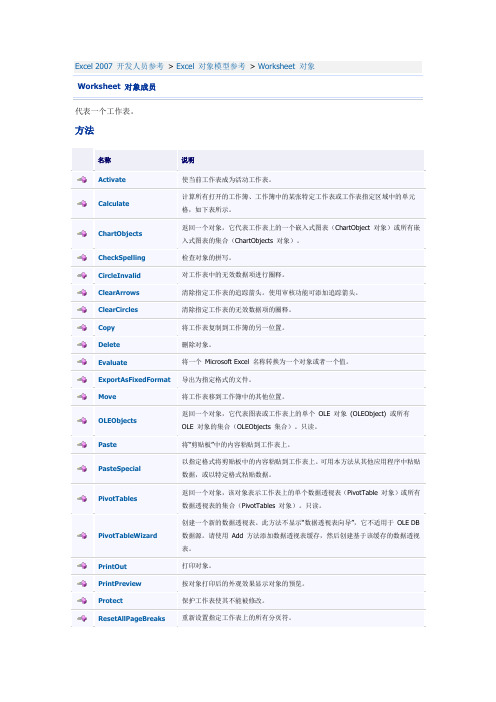Open the OLEObjects method link
This screenshot has width=496, height=702.
click(117, 420)
